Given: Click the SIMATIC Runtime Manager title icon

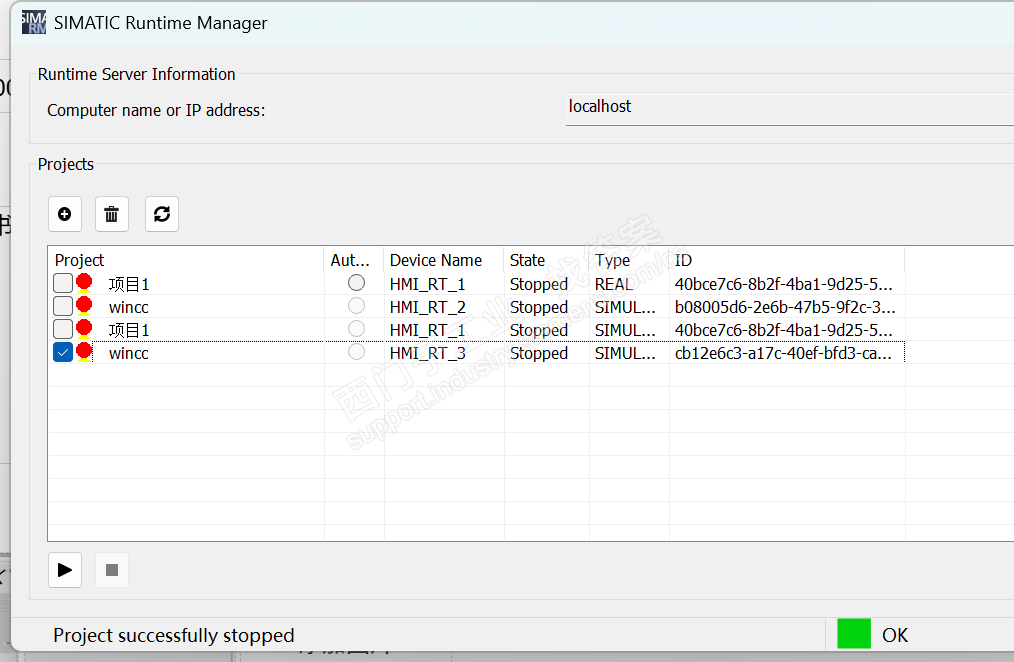Looking at the screenshot, I should (33, 22).
